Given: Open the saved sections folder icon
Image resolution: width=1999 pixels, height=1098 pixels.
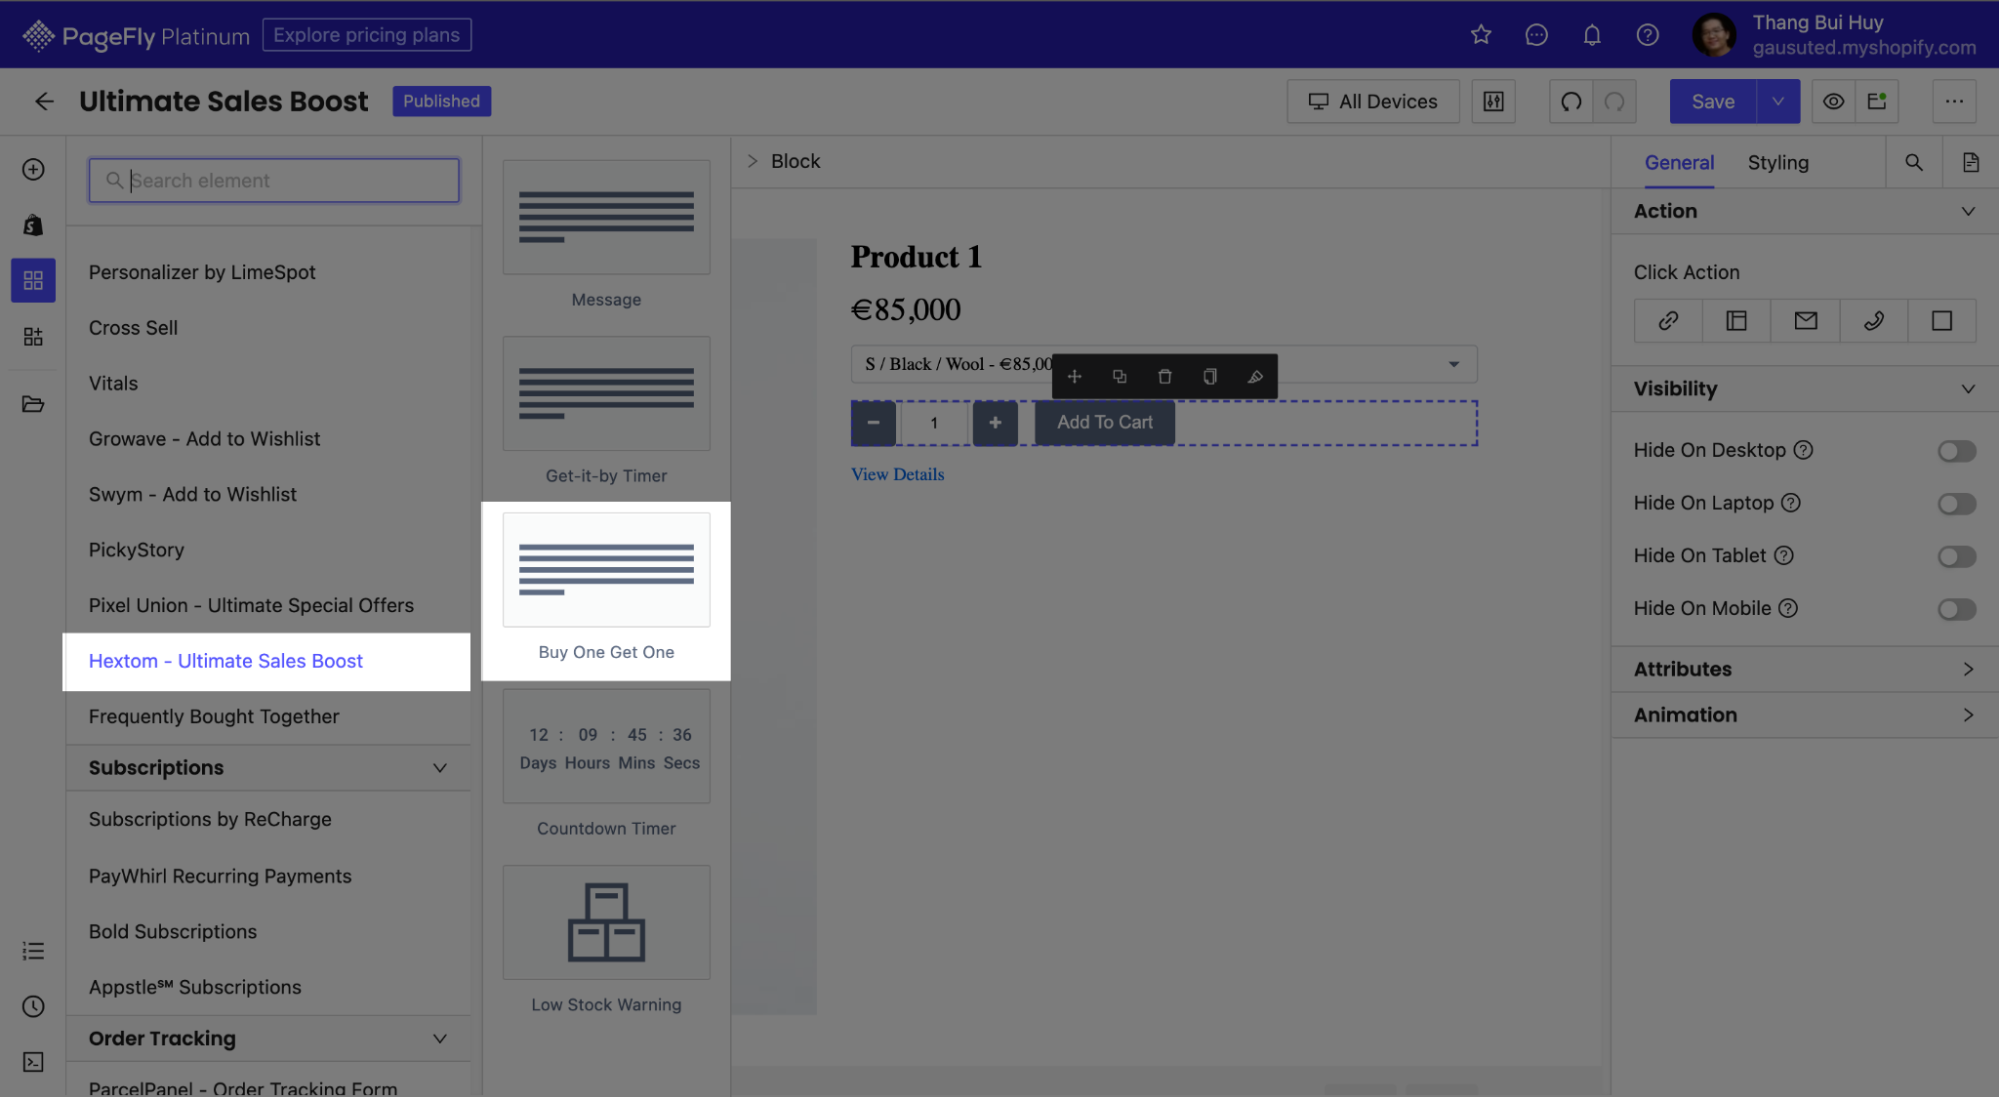Looking at the screenshot, I should tap(33, 404).
